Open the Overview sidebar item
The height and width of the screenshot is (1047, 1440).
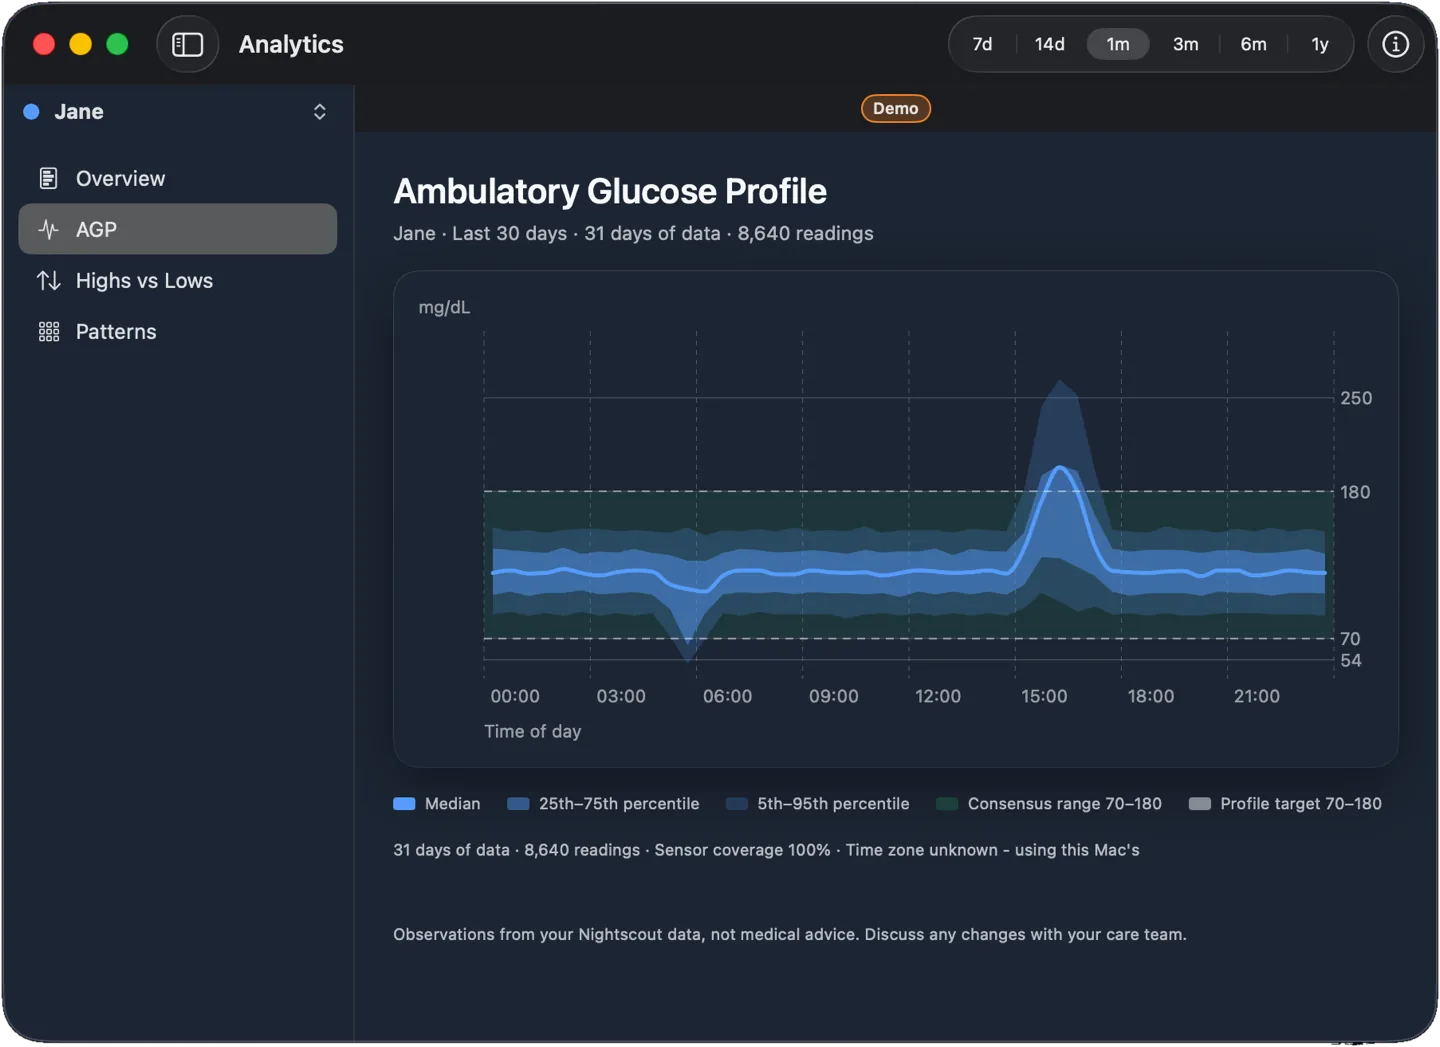click(x=178, y=178)
